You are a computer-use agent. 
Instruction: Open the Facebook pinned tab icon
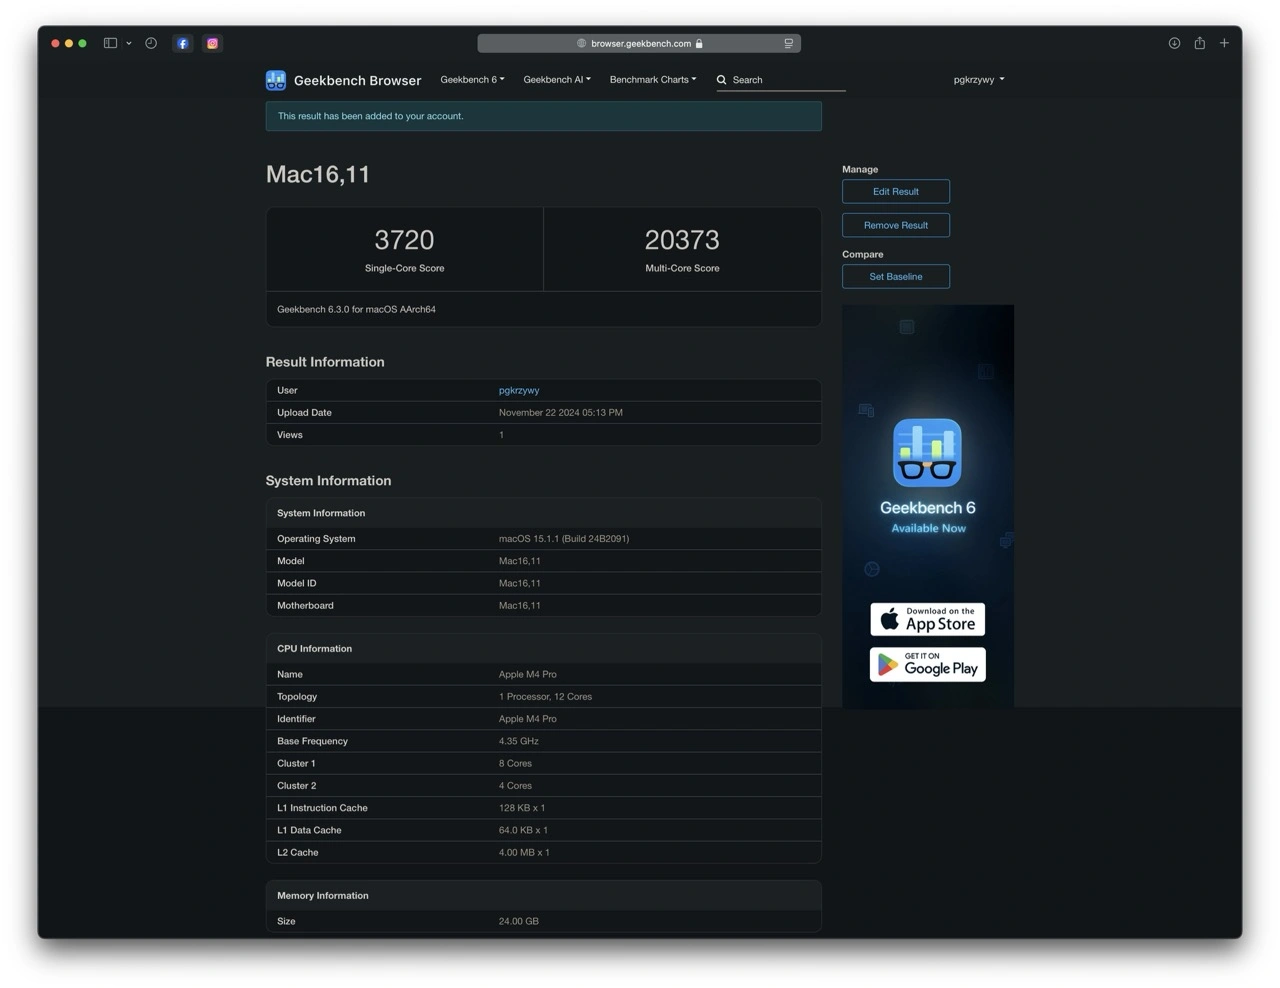(x=182, y=43)
